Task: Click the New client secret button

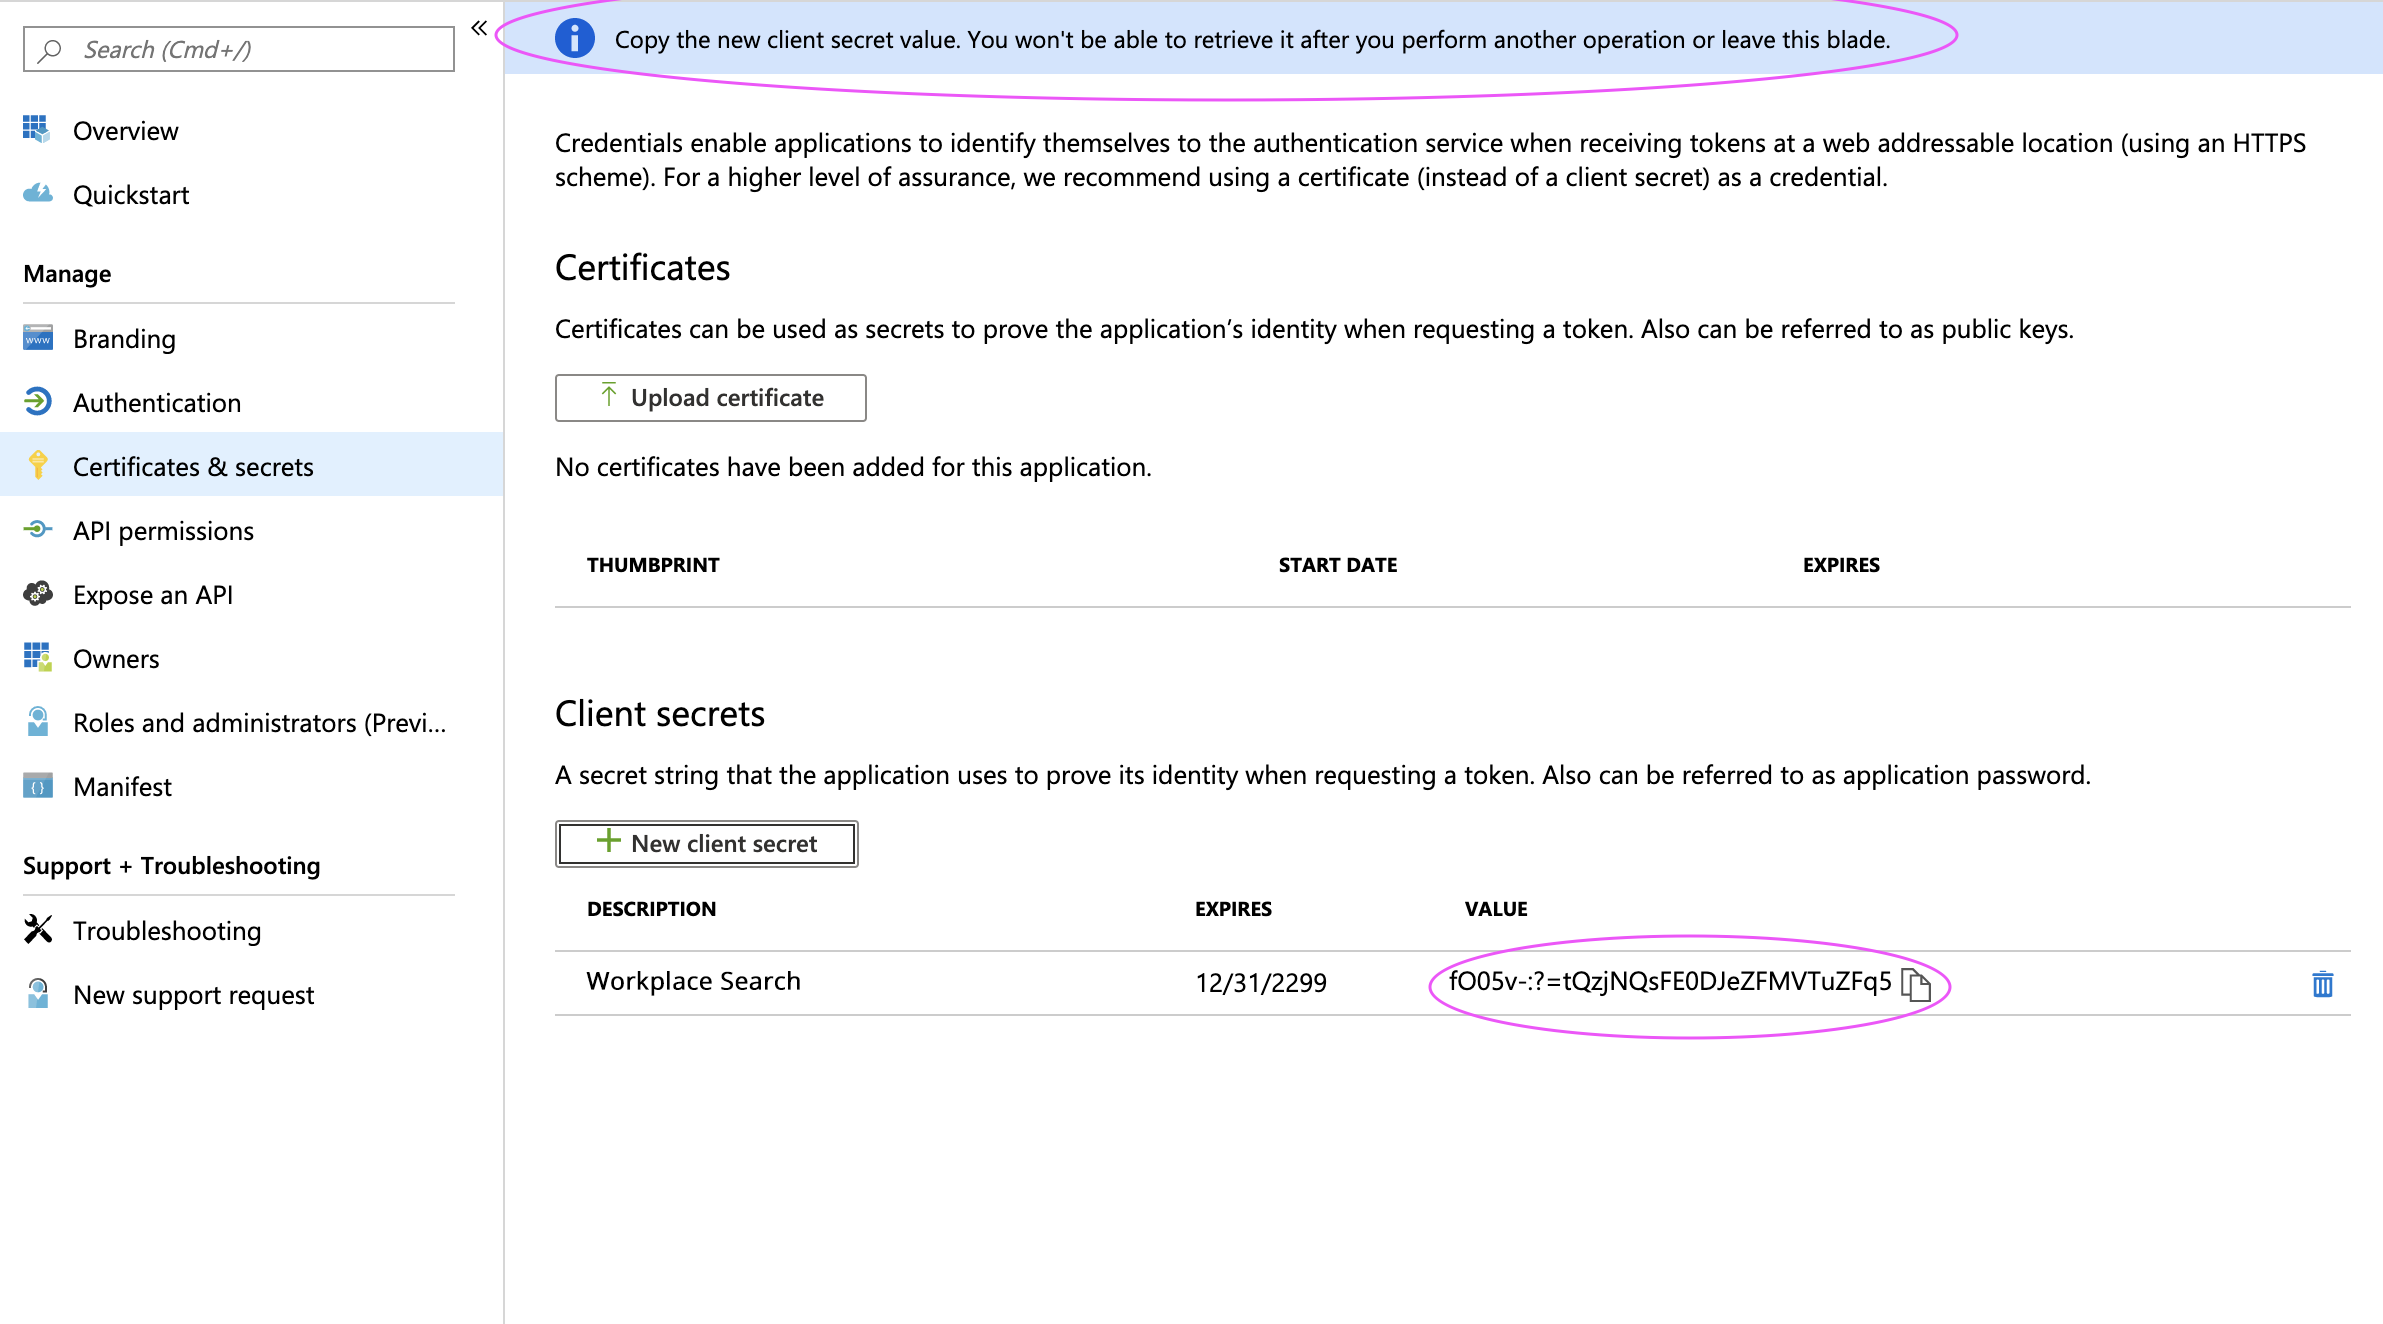Action: click(706, 844)
